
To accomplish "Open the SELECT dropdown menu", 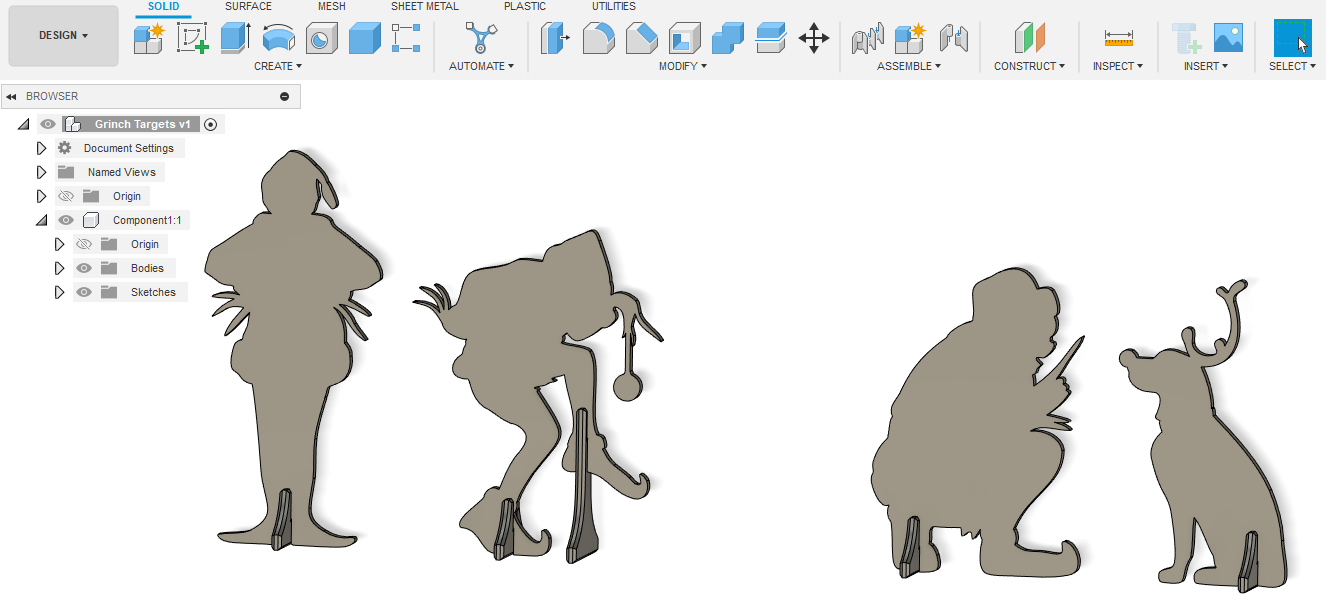I will pos(1293,66).
